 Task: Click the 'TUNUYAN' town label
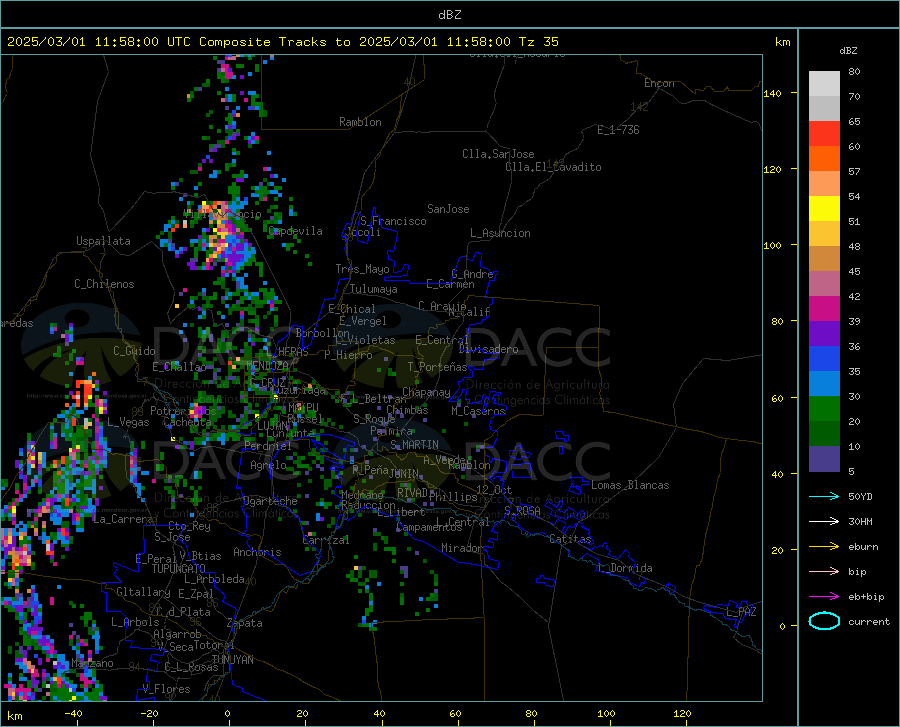232,659
